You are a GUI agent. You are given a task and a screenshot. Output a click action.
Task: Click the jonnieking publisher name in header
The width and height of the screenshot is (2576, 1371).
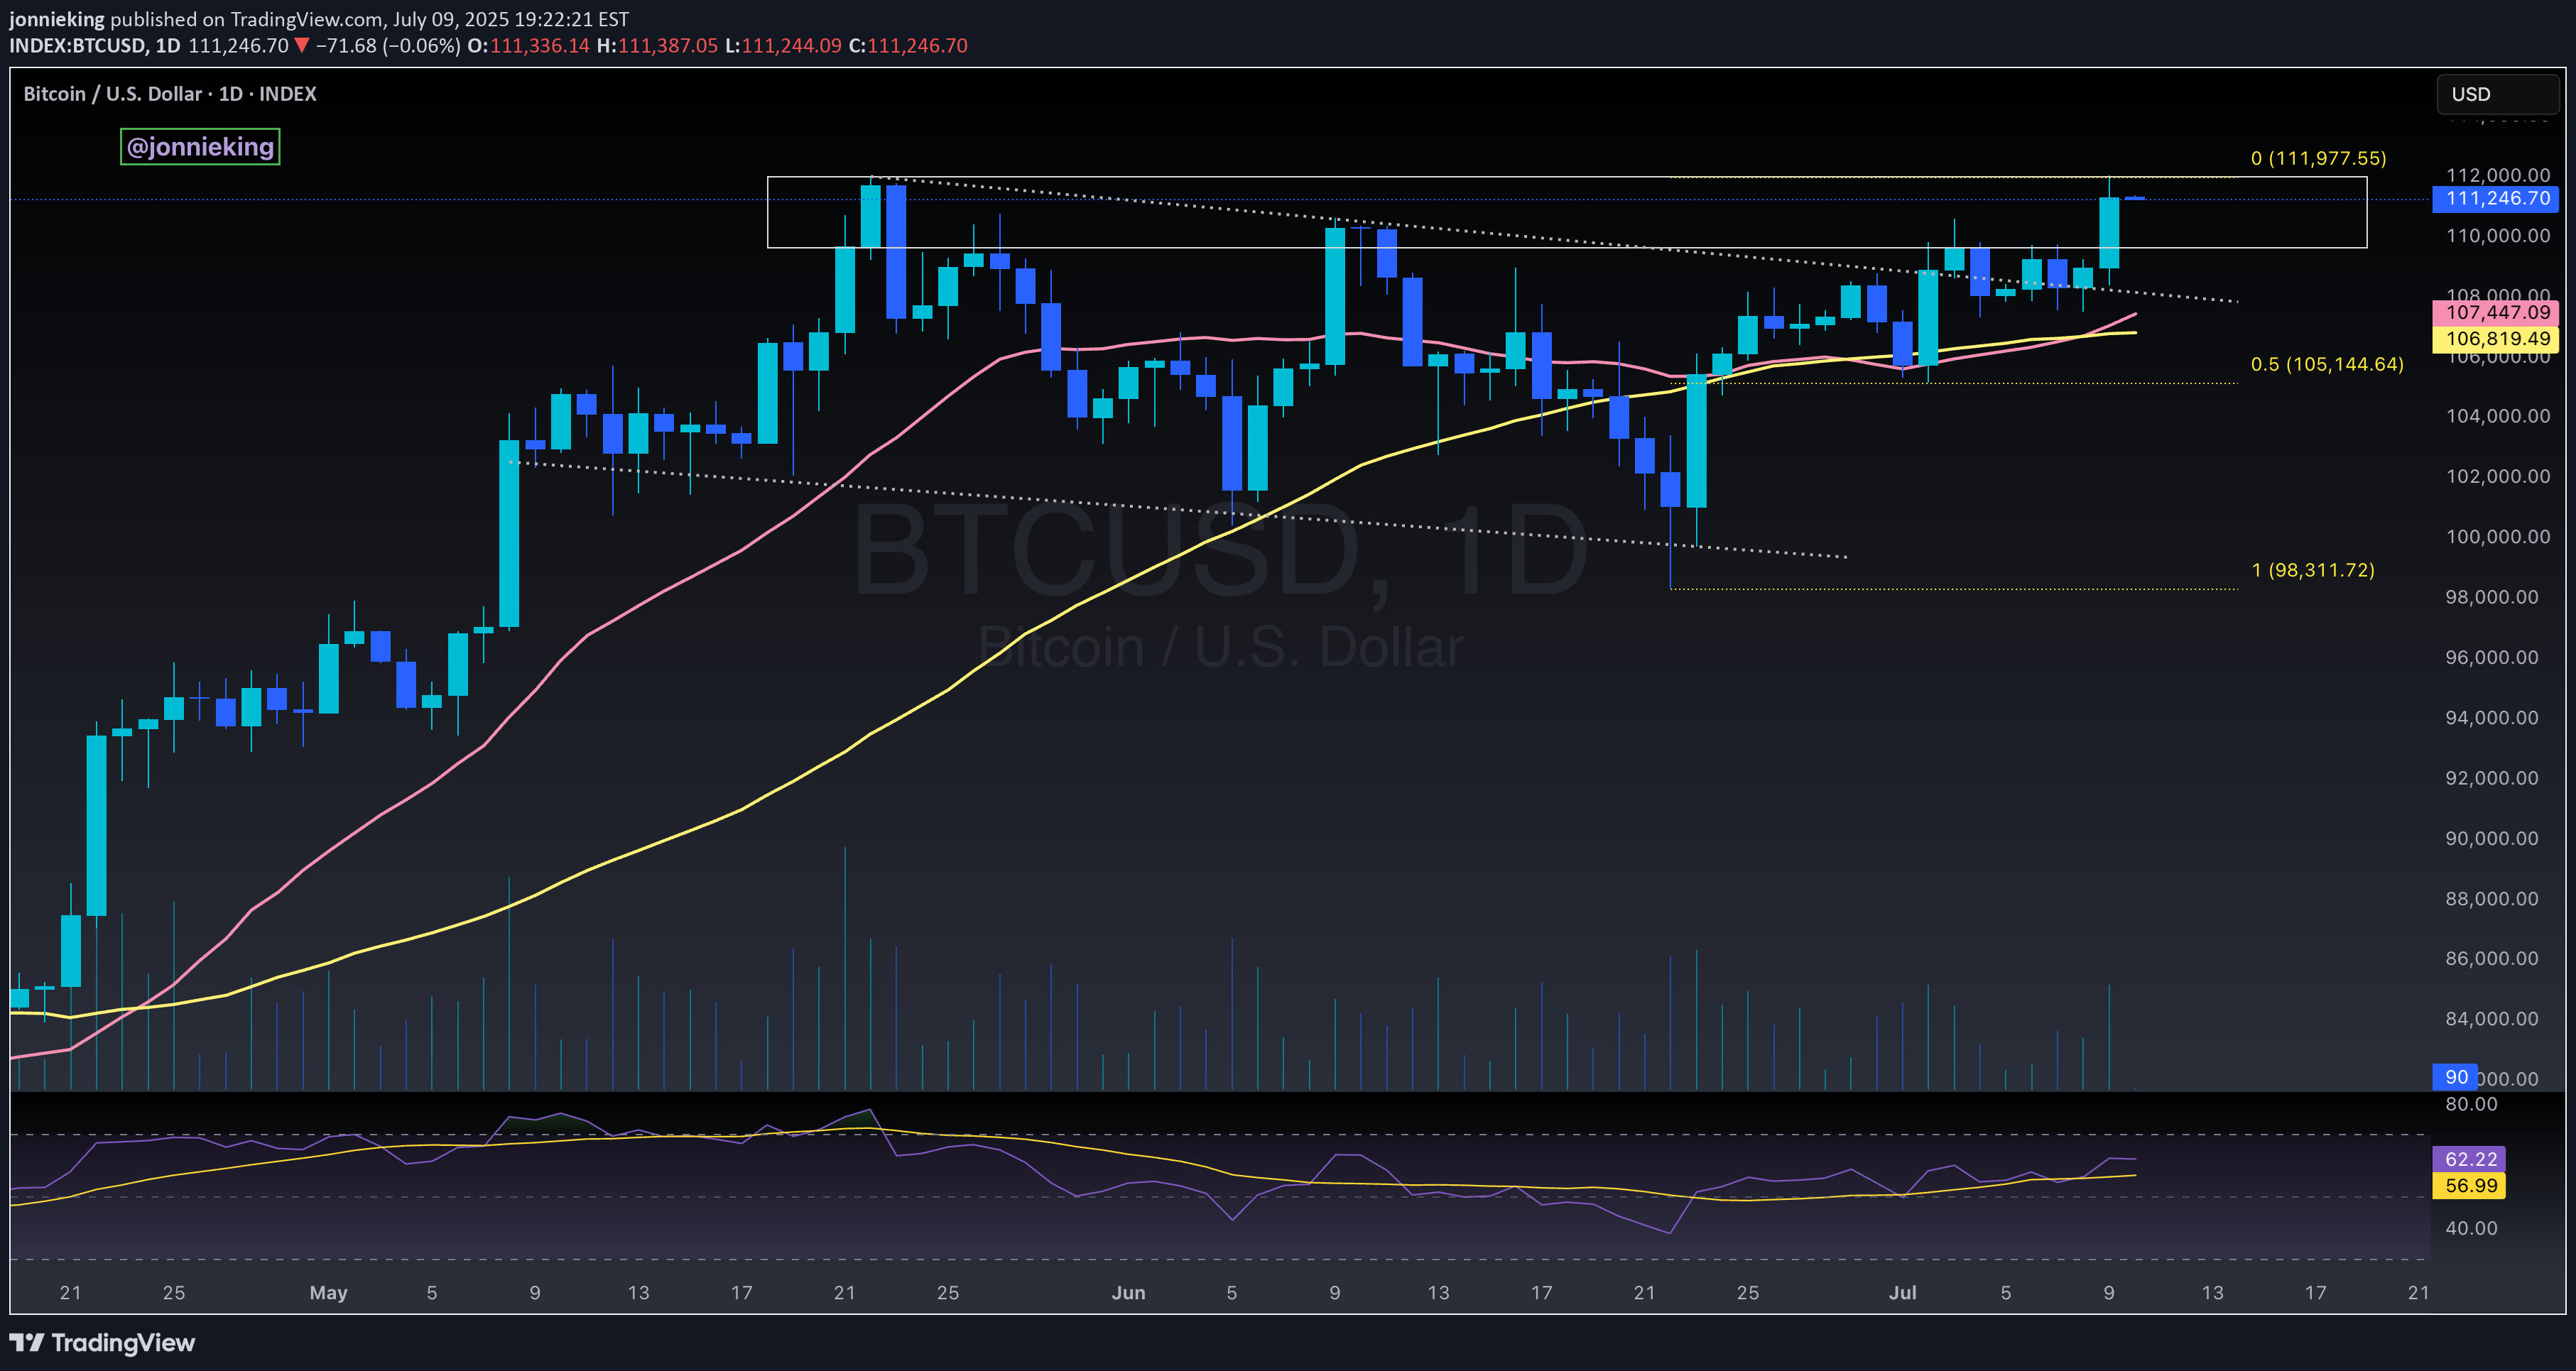[56, 19]
